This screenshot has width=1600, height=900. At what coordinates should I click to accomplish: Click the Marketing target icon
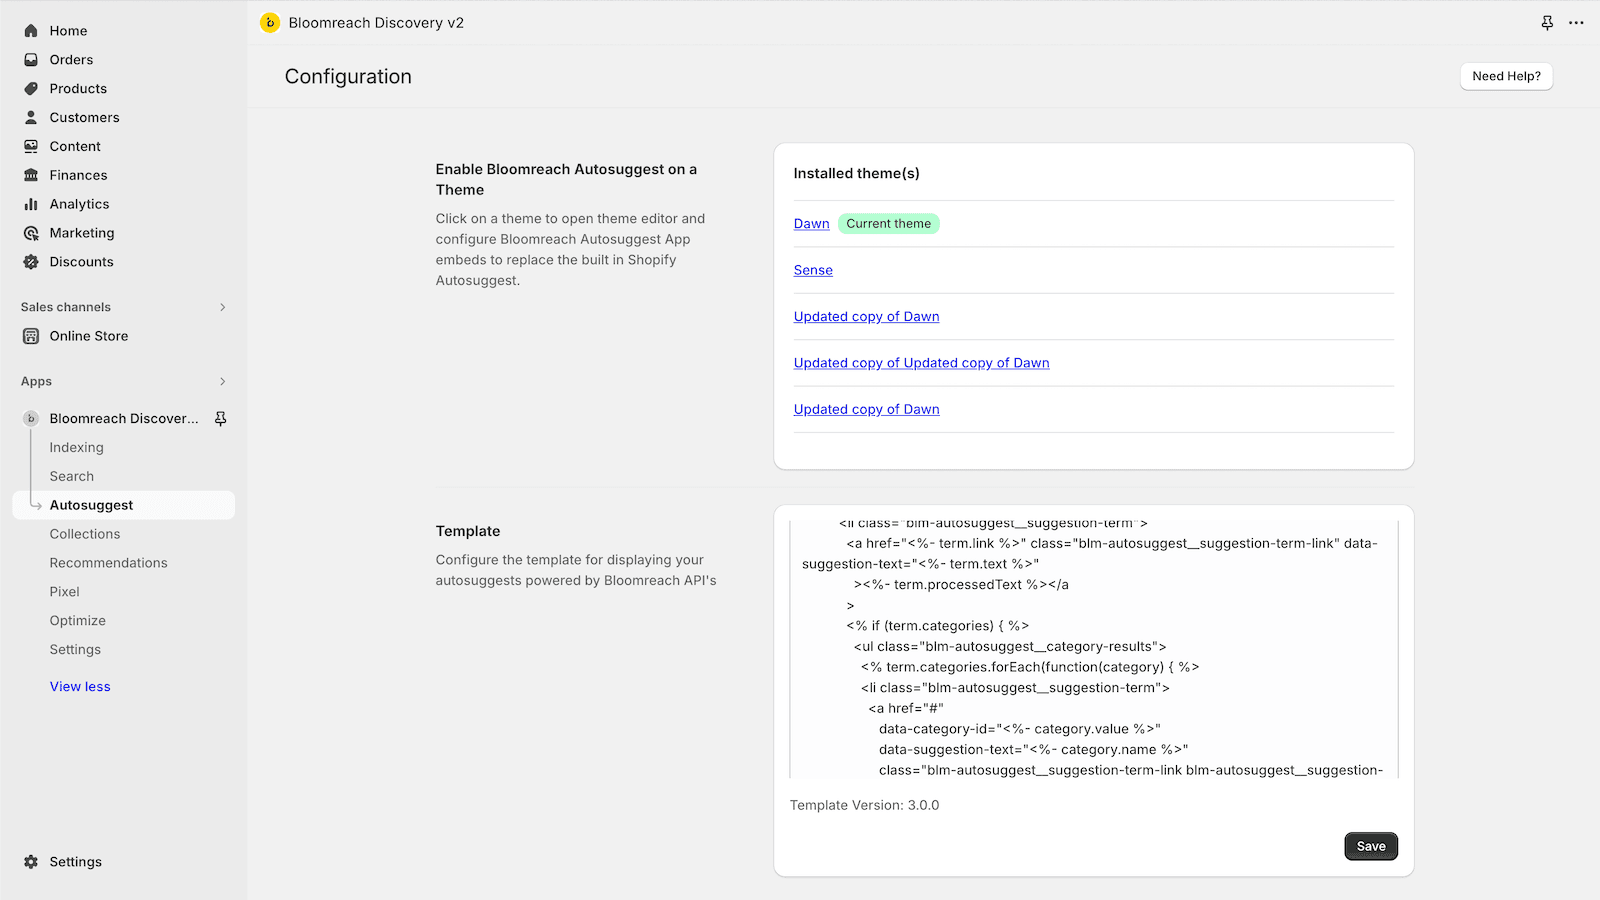(31, 233)
